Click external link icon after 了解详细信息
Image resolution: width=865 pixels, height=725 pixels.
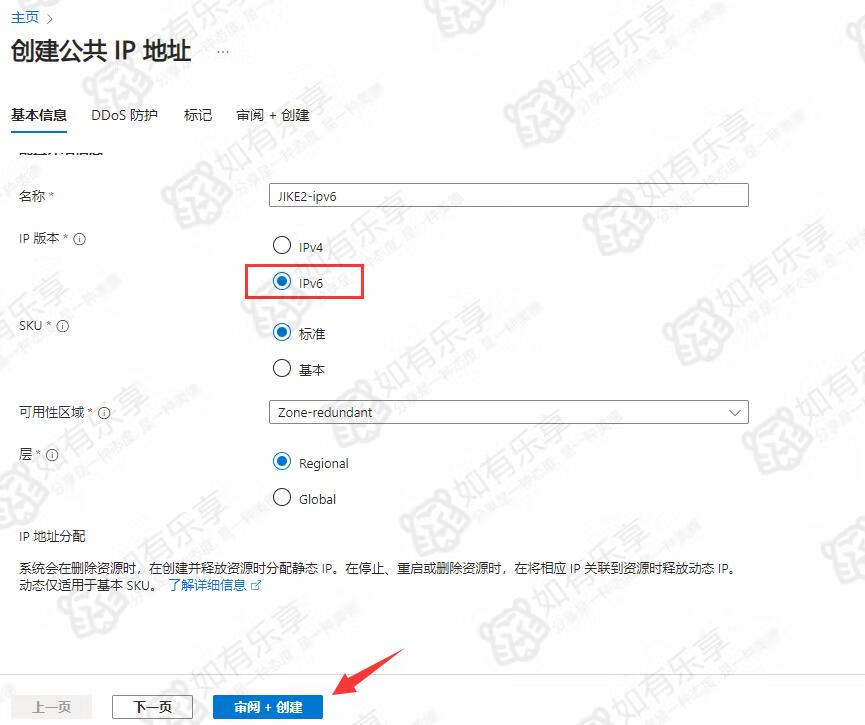click(256, 585)
